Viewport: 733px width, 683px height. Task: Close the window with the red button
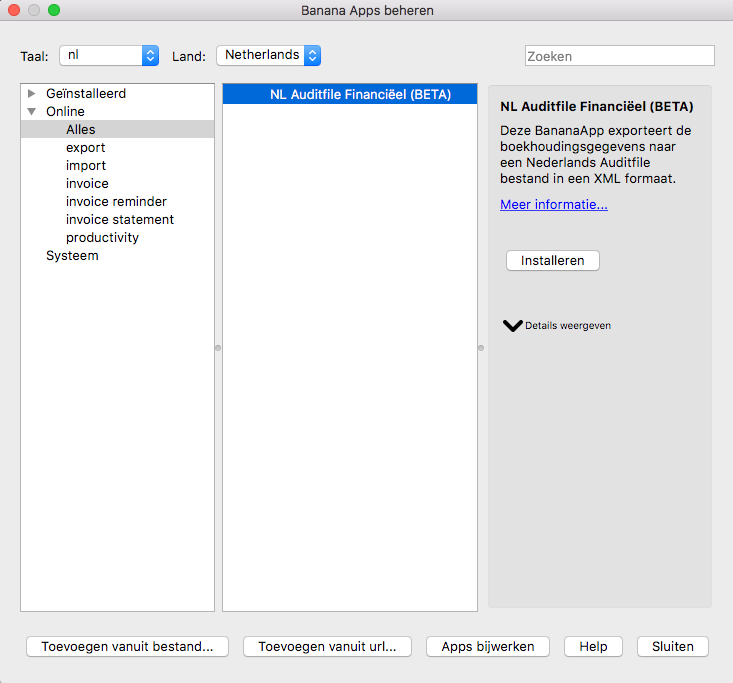(14, 10)
